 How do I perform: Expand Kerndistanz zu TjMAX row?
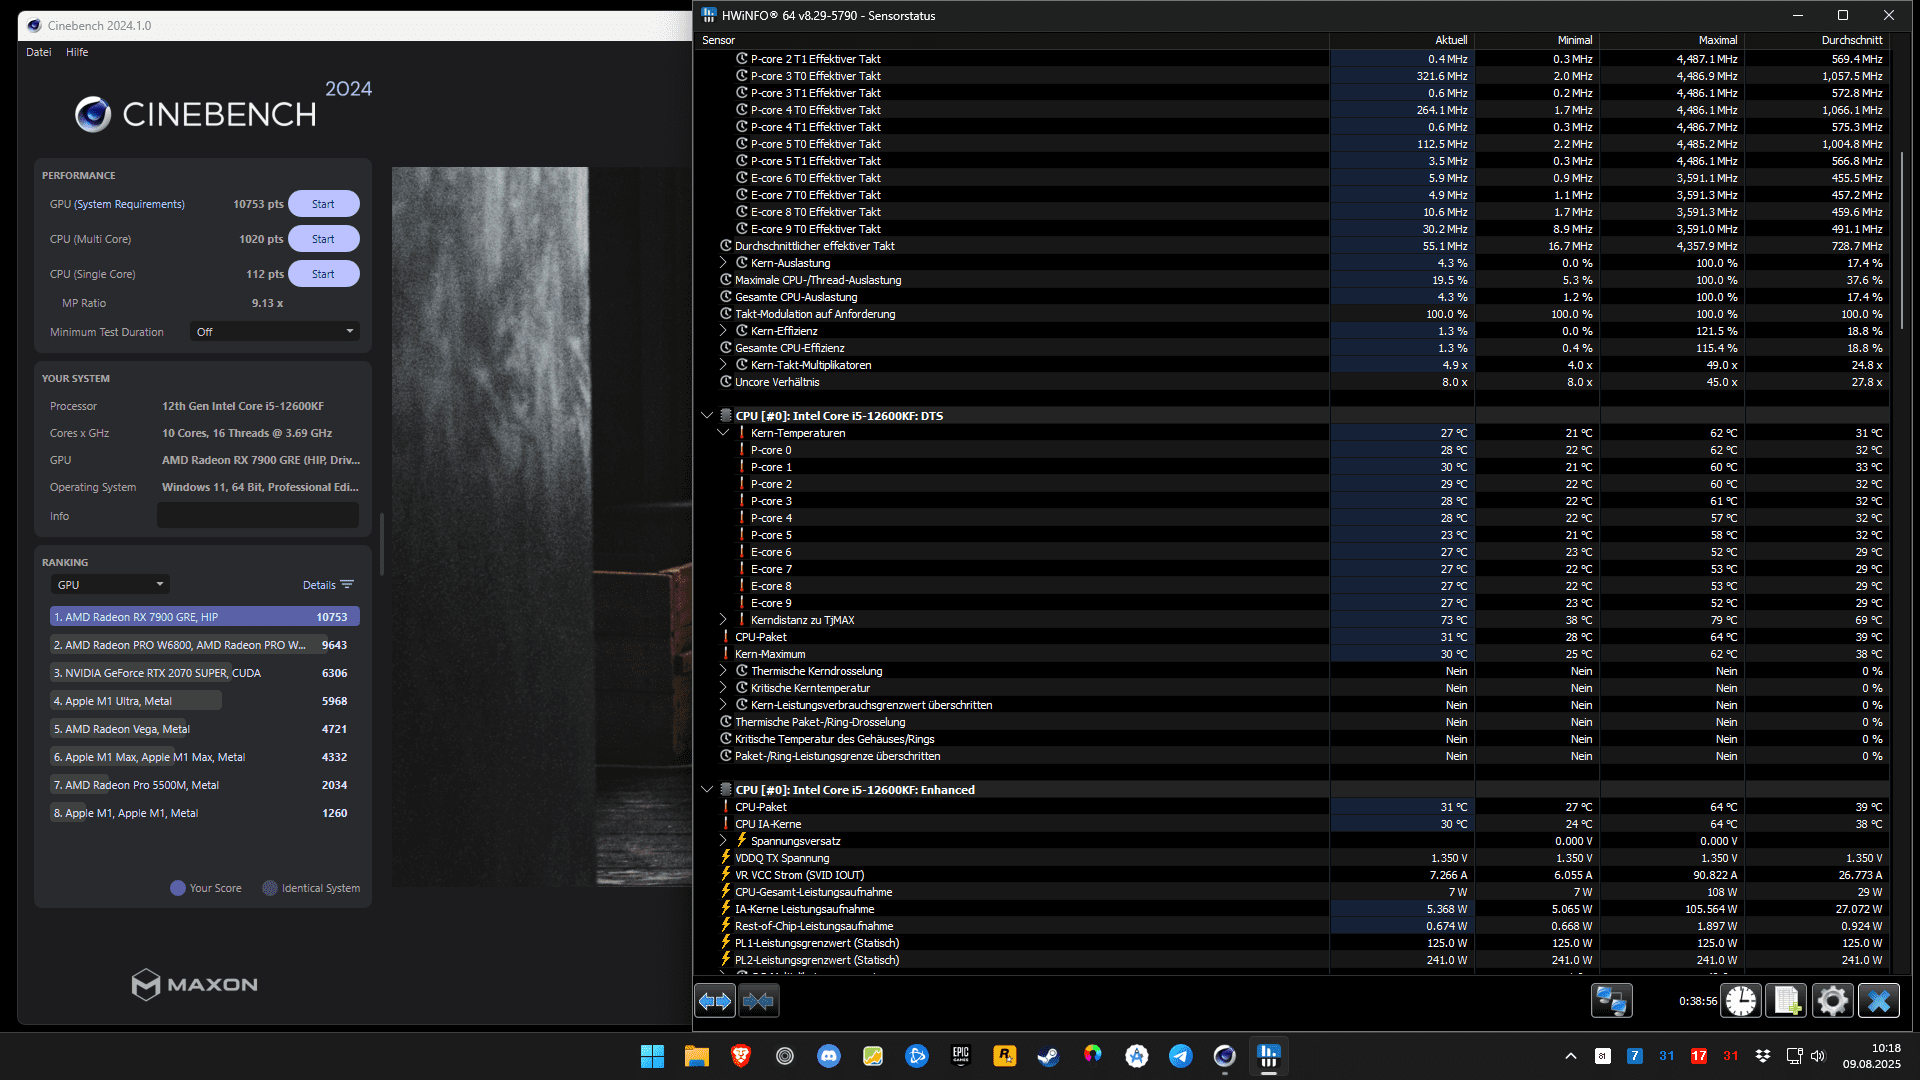click(723, 620)
